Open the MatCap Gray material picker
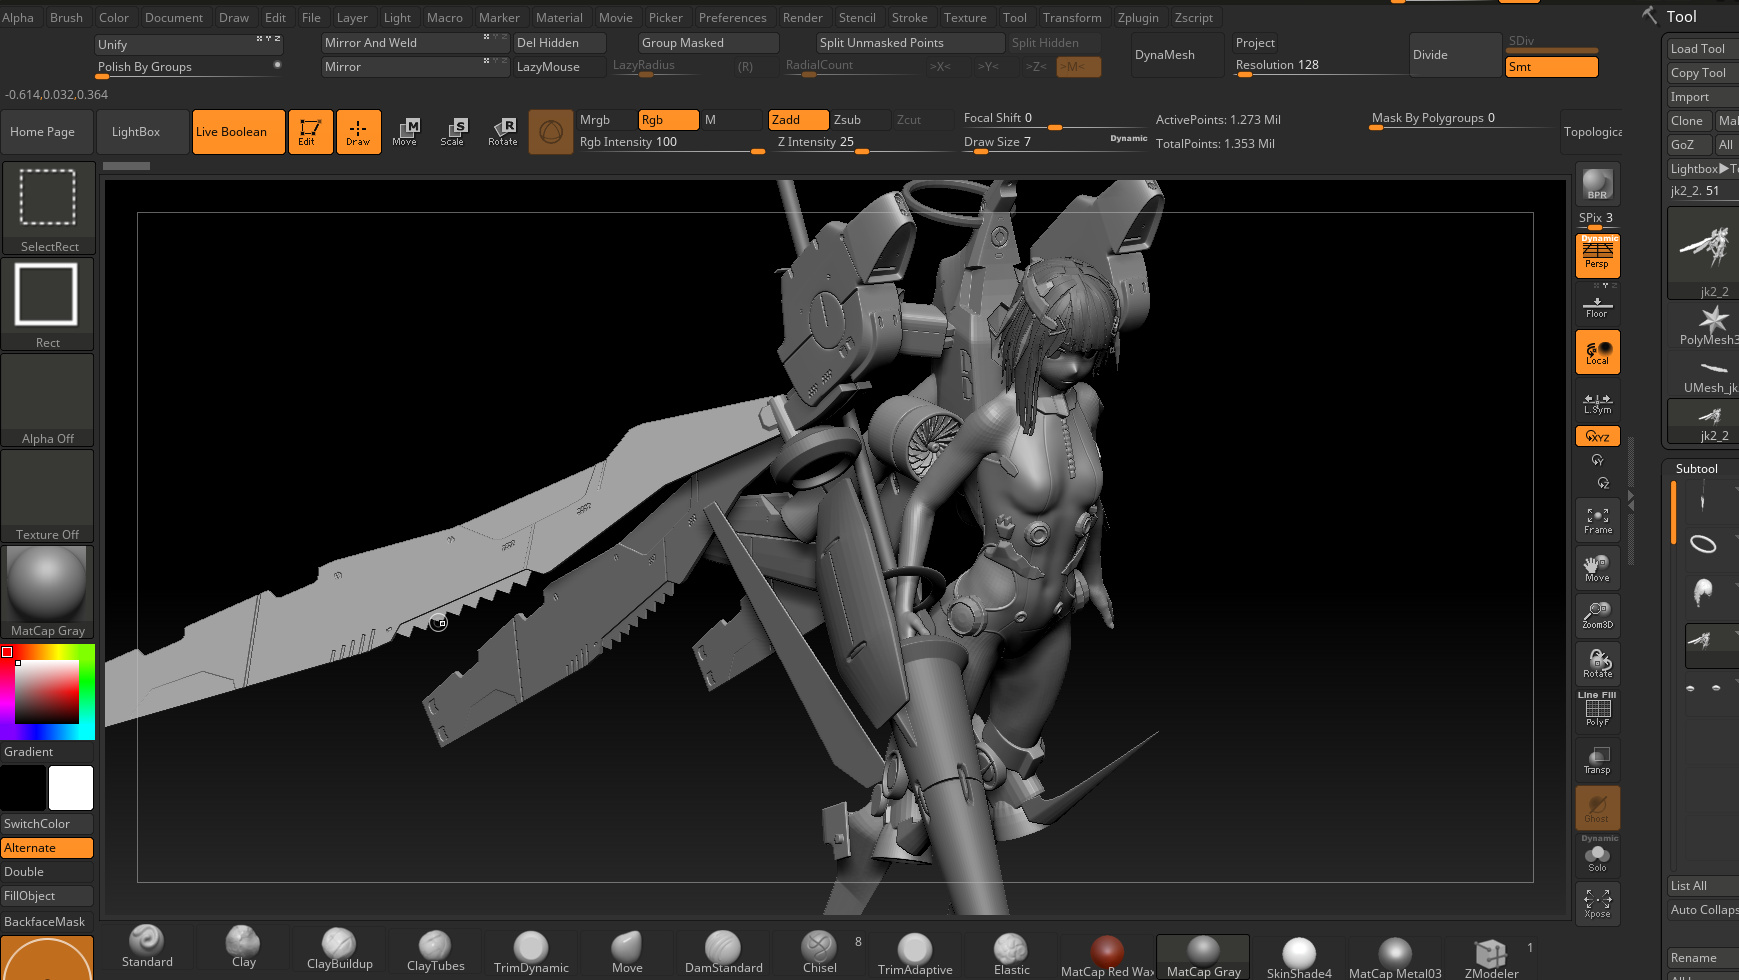Viewport: 1739px width, 980px height. (48, 592)
